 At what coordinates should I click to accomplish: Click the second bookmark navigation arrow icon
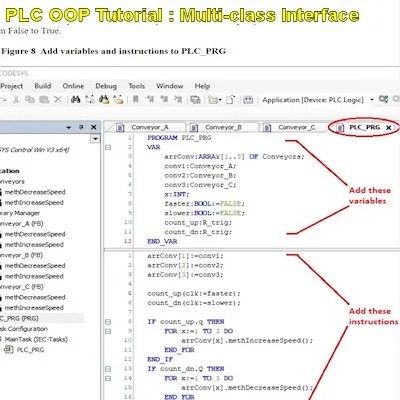coord(164,99)
